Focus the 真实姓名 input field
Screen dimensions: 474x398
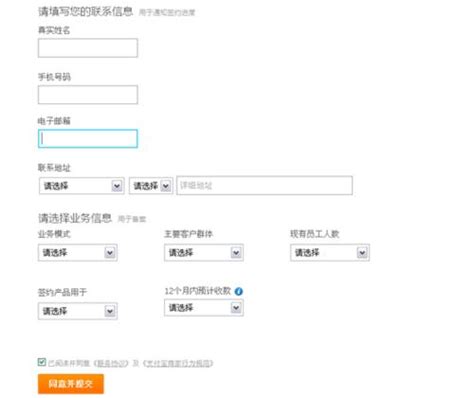[88, 48]
